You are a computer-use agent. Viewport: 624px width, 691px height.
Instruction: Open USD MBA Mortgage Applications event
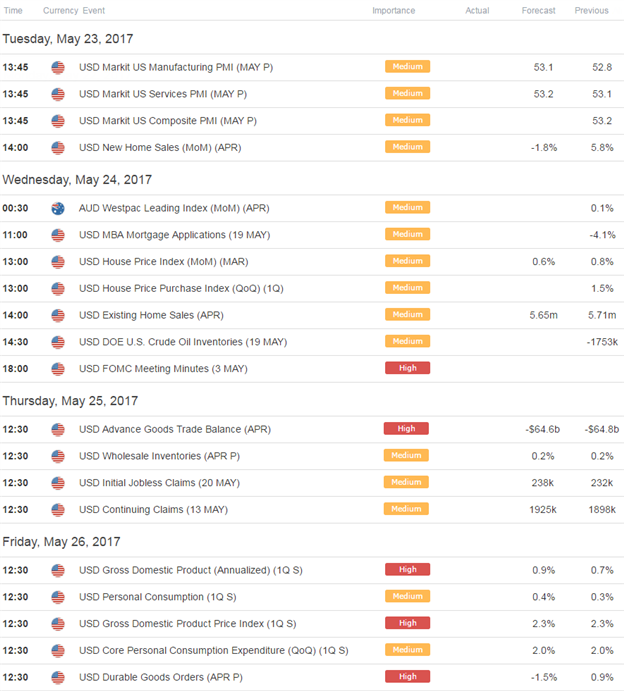[175, 235]
